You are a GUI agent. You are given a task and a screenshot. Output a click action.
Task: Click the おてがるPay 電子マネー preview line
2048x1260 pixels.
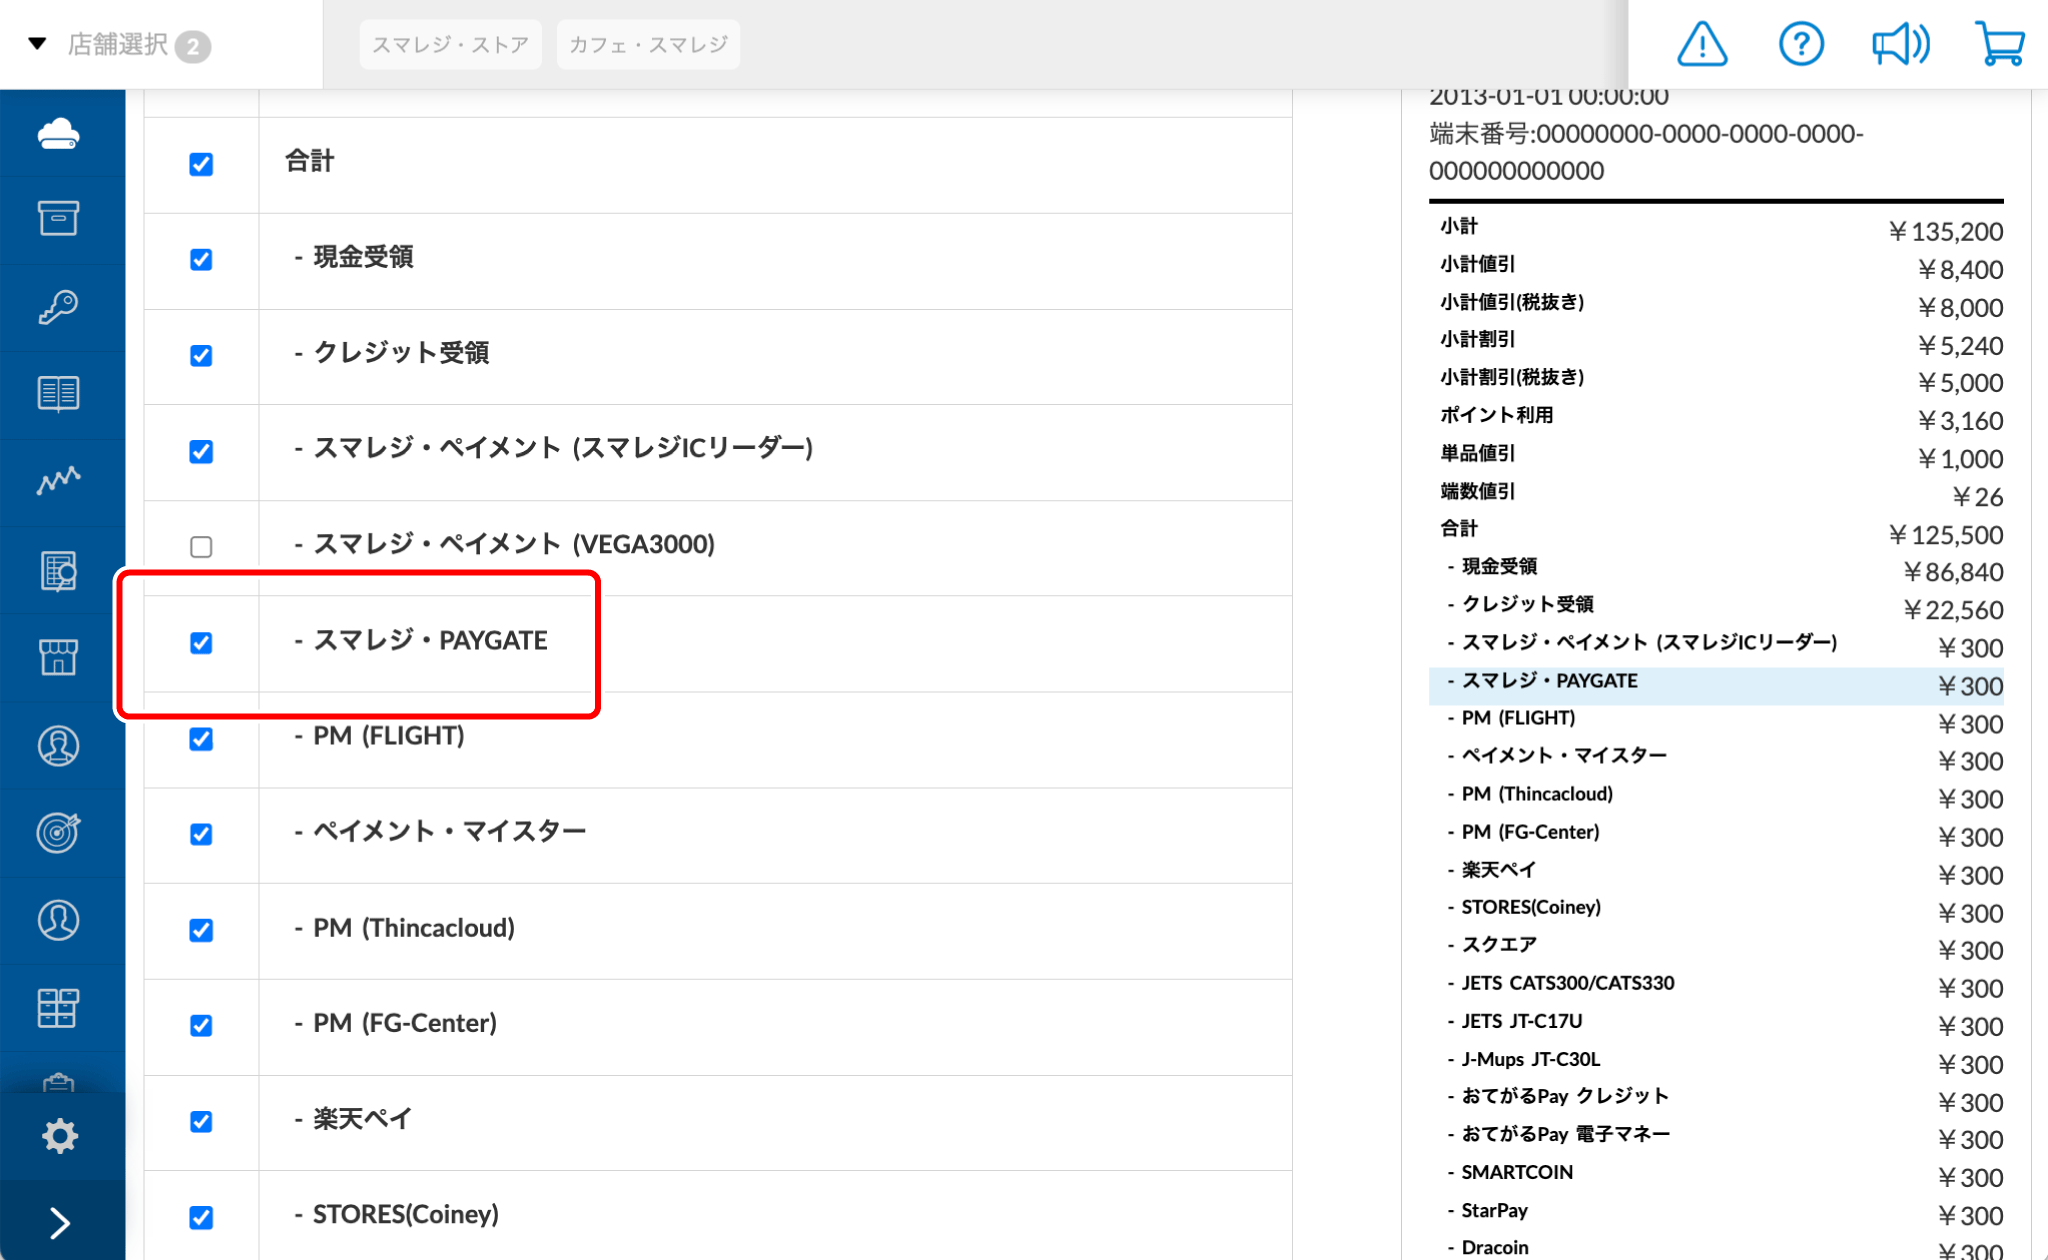point(1716,1138)
